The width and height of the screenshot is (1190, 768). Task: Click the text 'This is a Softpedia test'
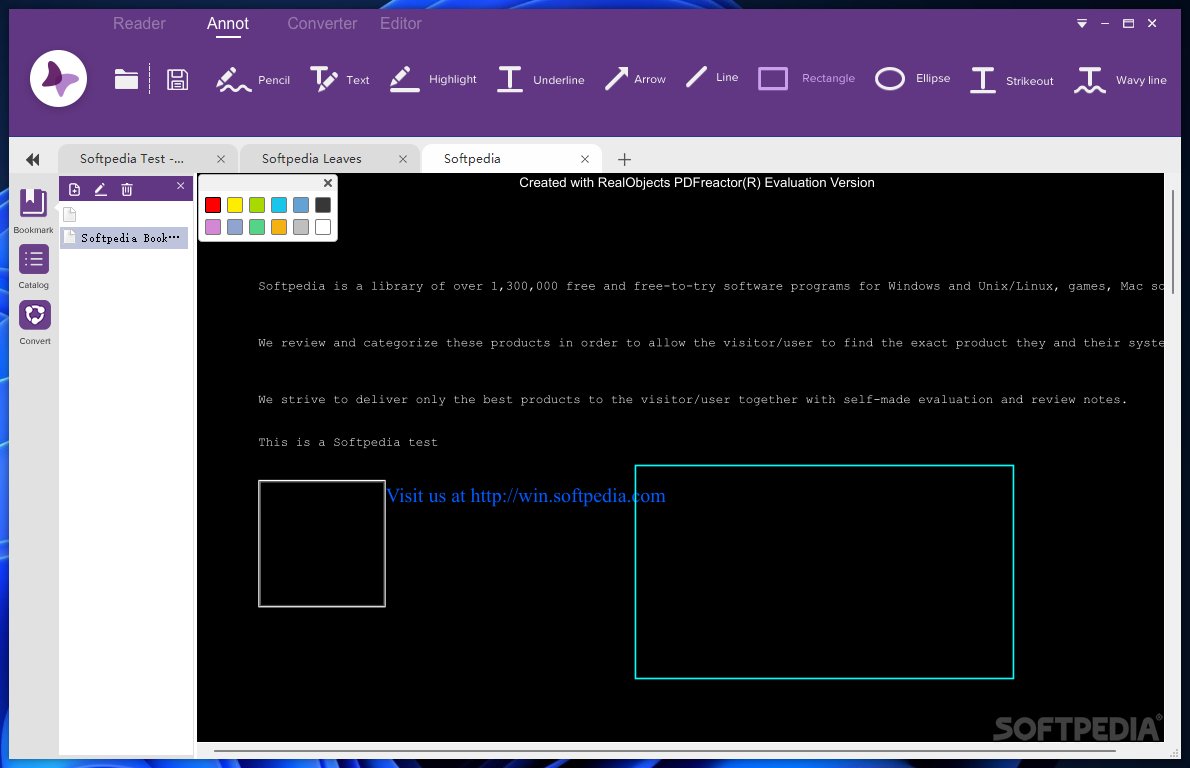348,442
